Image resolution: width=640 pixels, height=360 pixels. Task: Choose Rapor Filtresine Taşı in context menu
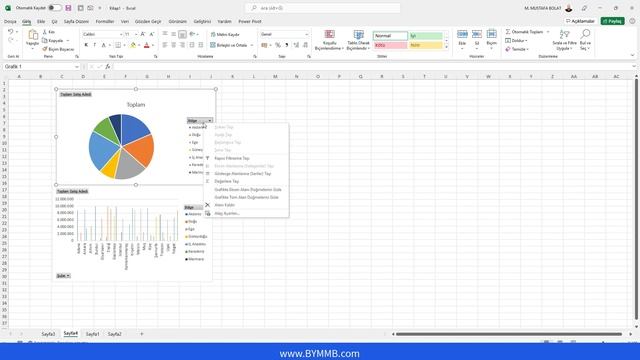232,158
